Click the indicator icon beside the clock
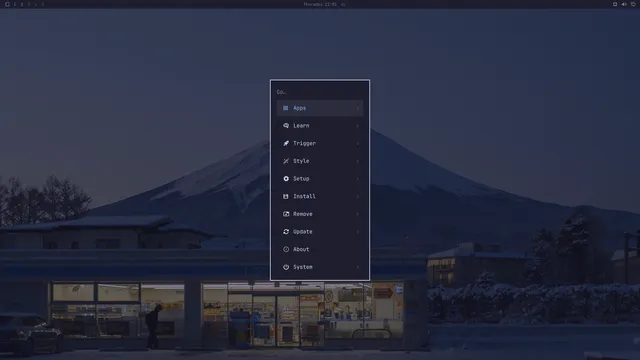The width and height of the screenshot is (640, 360). pos(343,4)
